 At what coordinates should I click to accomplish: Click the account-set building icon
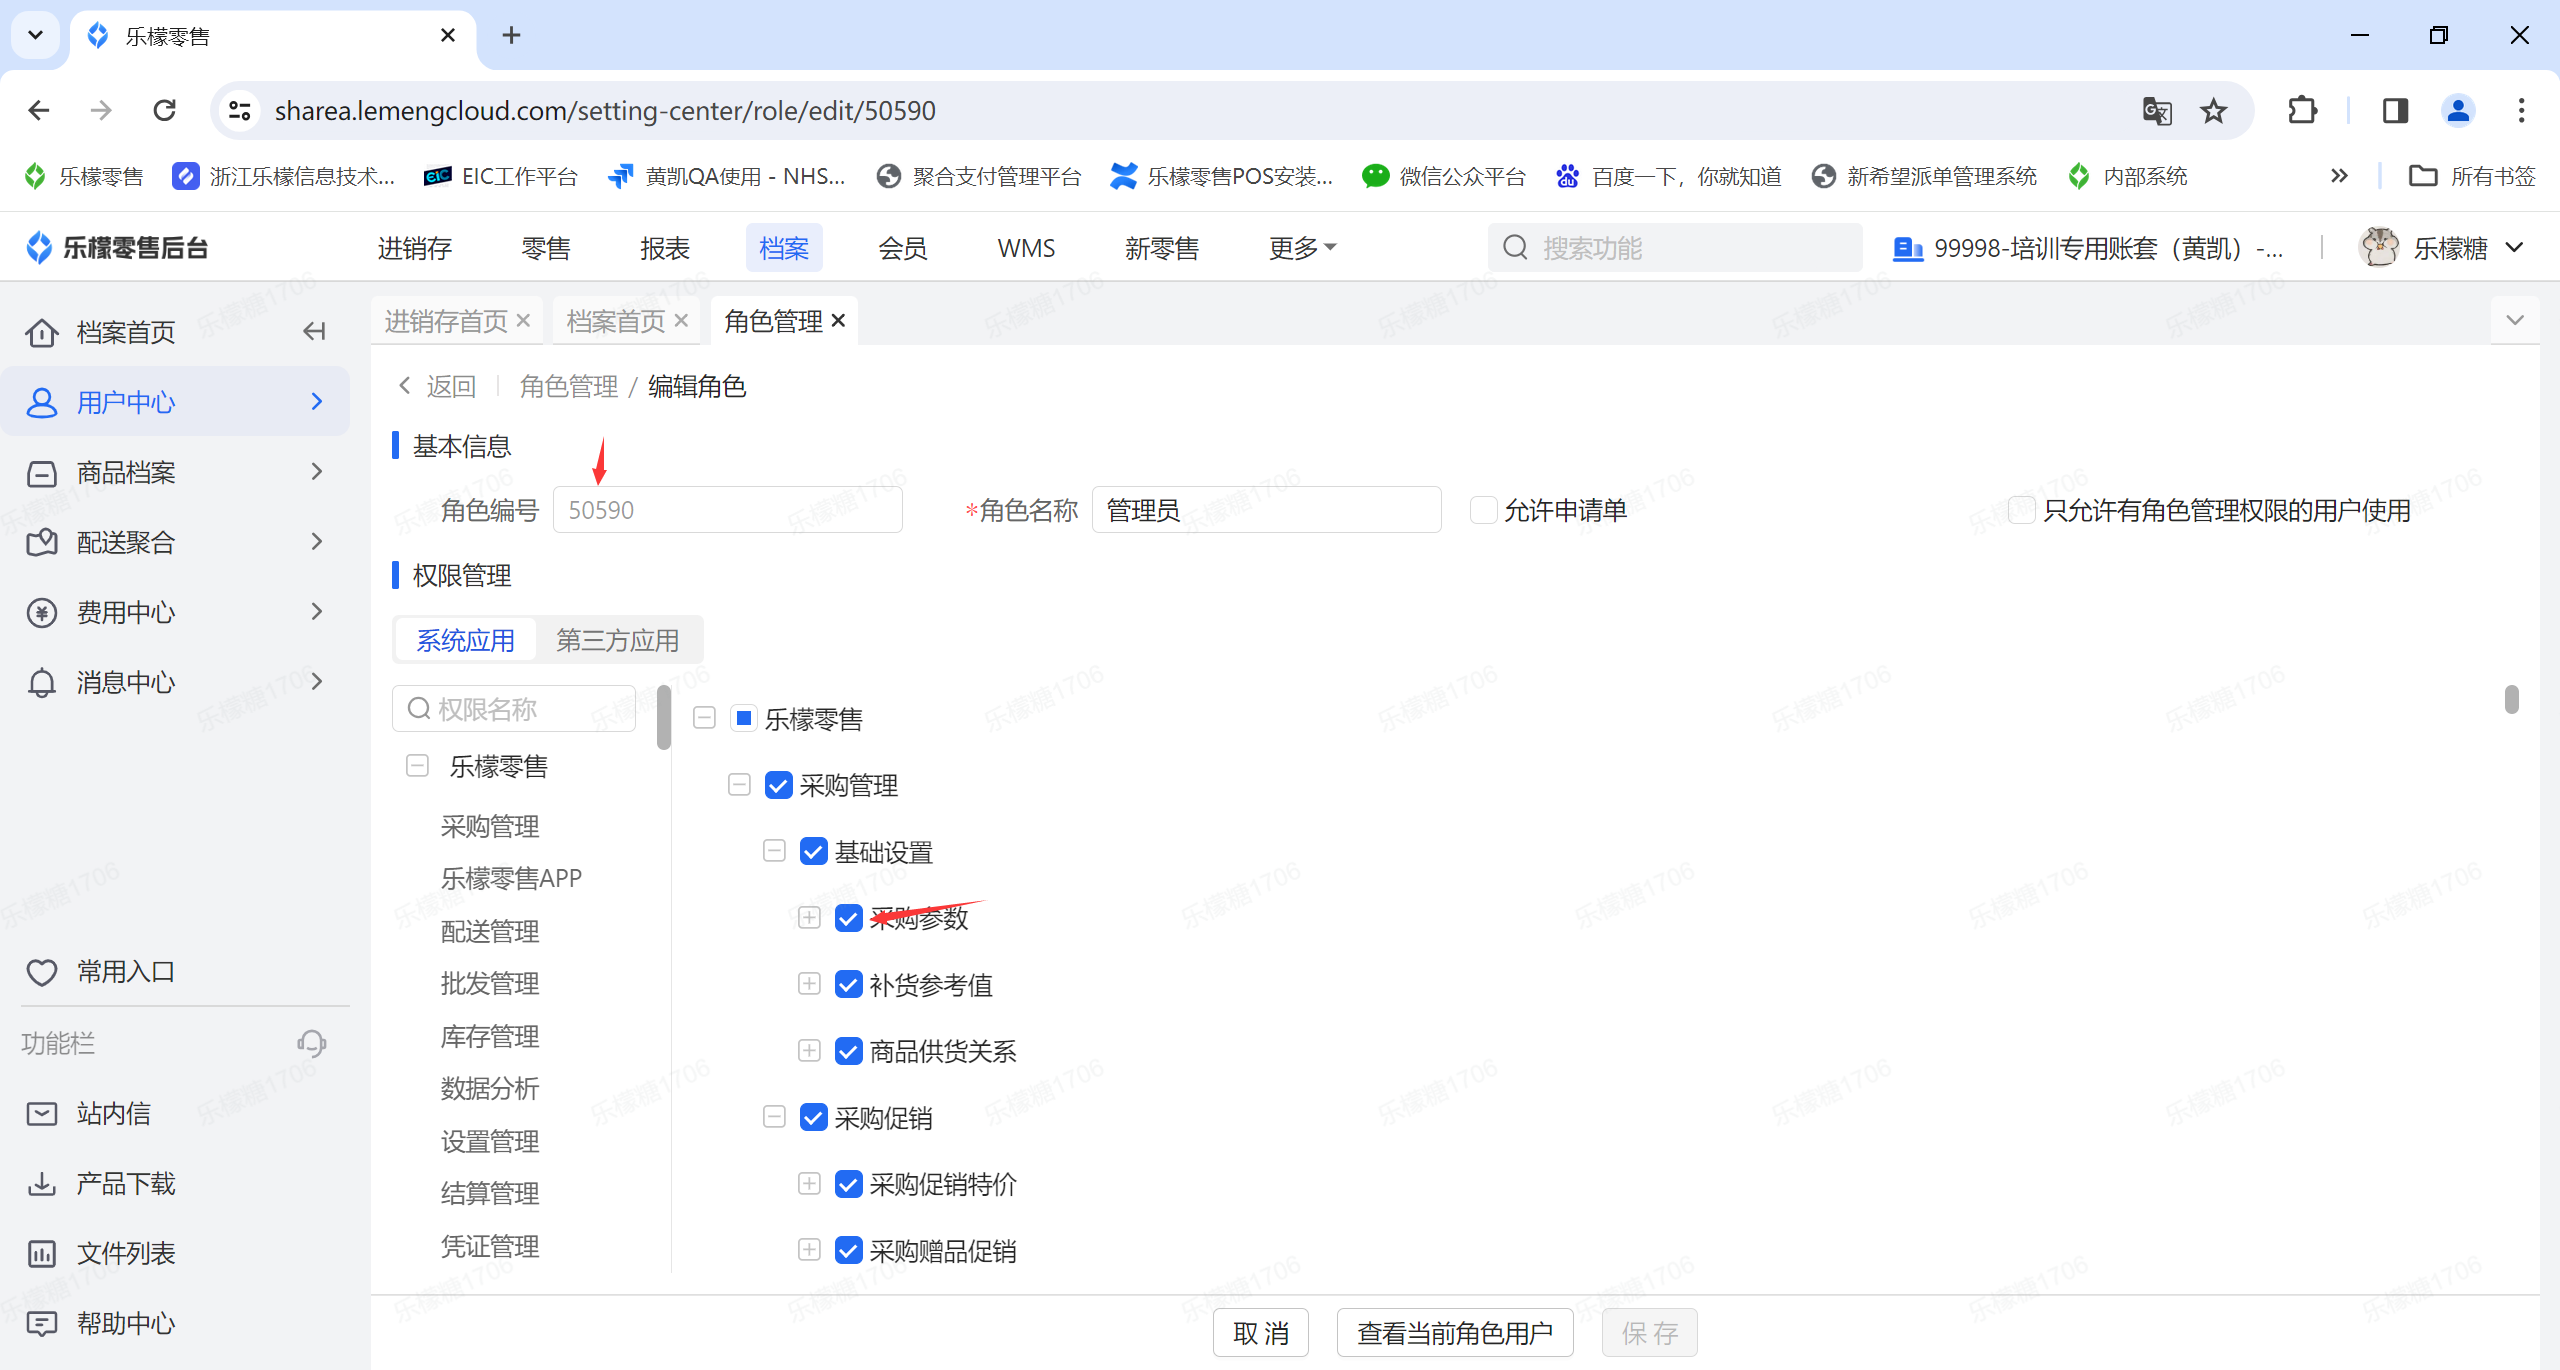pos(1907,248)
